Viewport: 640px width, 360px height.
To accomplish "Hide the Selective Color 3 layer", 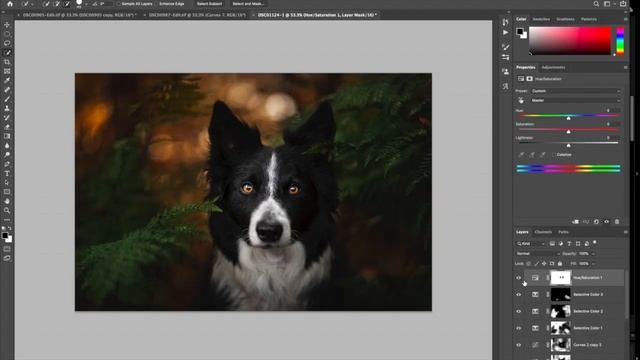I will point(518,294).
